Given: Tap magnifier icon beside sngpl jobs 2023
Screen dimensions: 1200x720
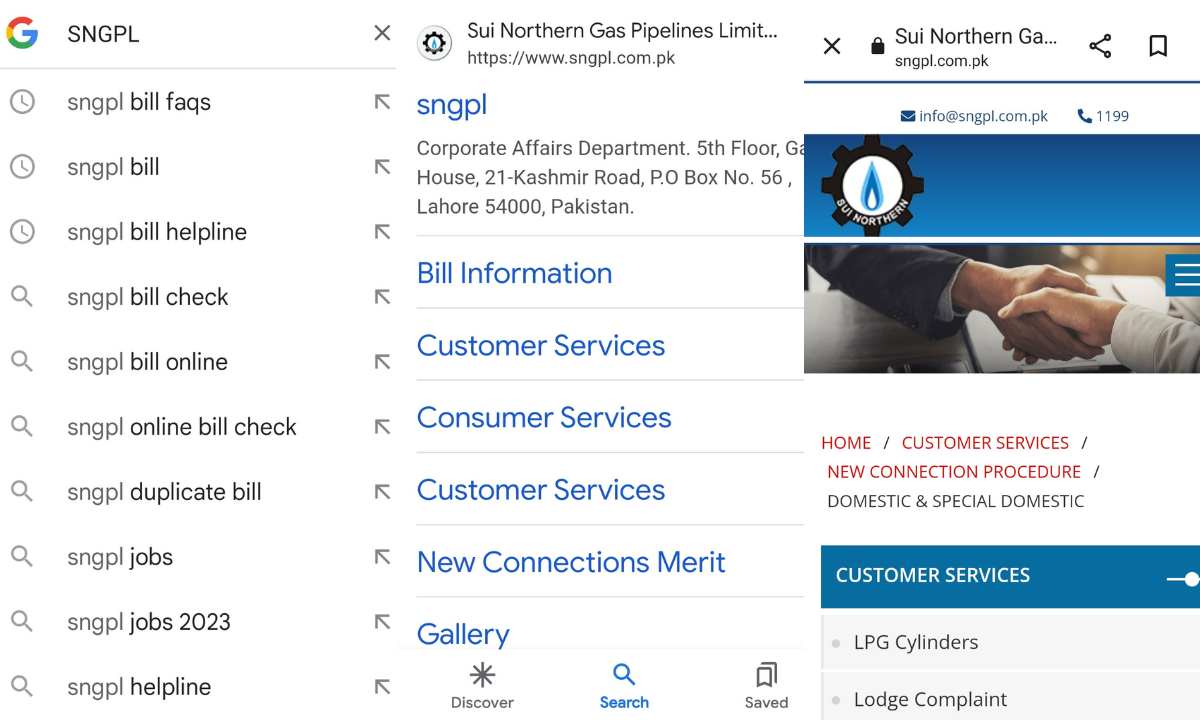Looking at the screenshot, I should [x=22, y=622].
